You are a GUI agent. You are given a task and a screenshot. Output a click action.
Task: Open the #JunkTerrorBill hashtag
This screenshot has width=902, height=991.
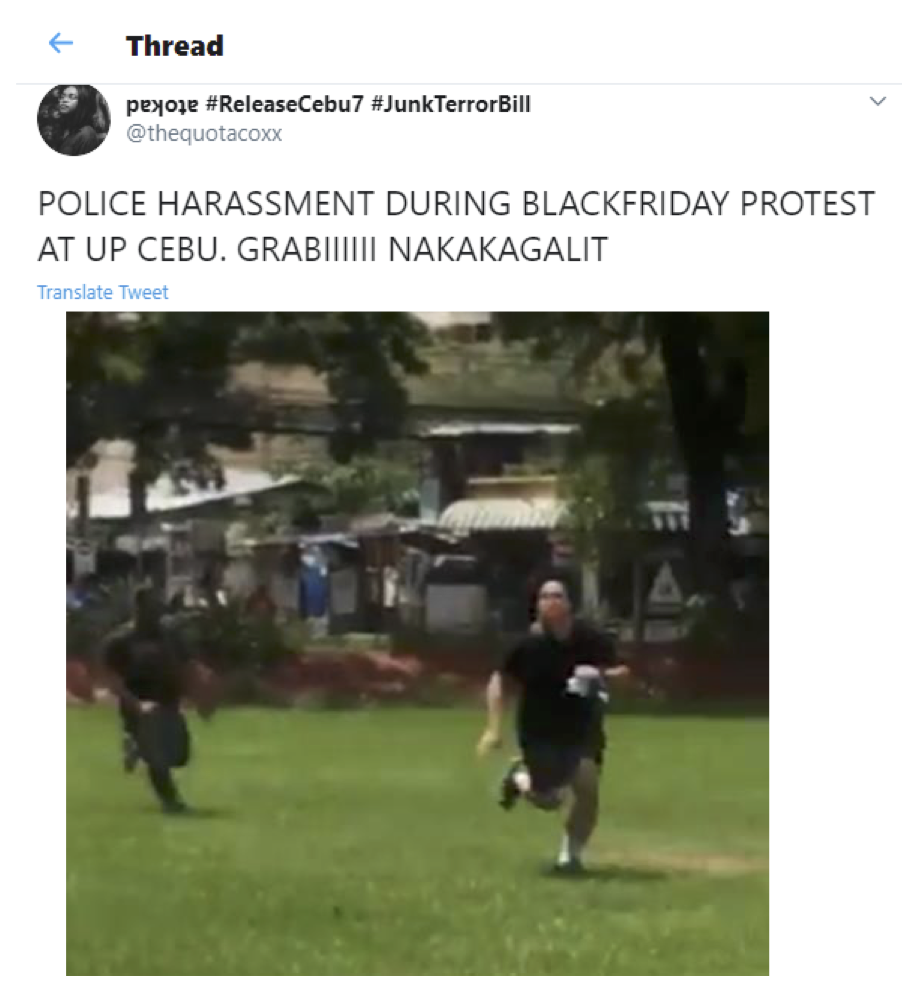point(451,104)
